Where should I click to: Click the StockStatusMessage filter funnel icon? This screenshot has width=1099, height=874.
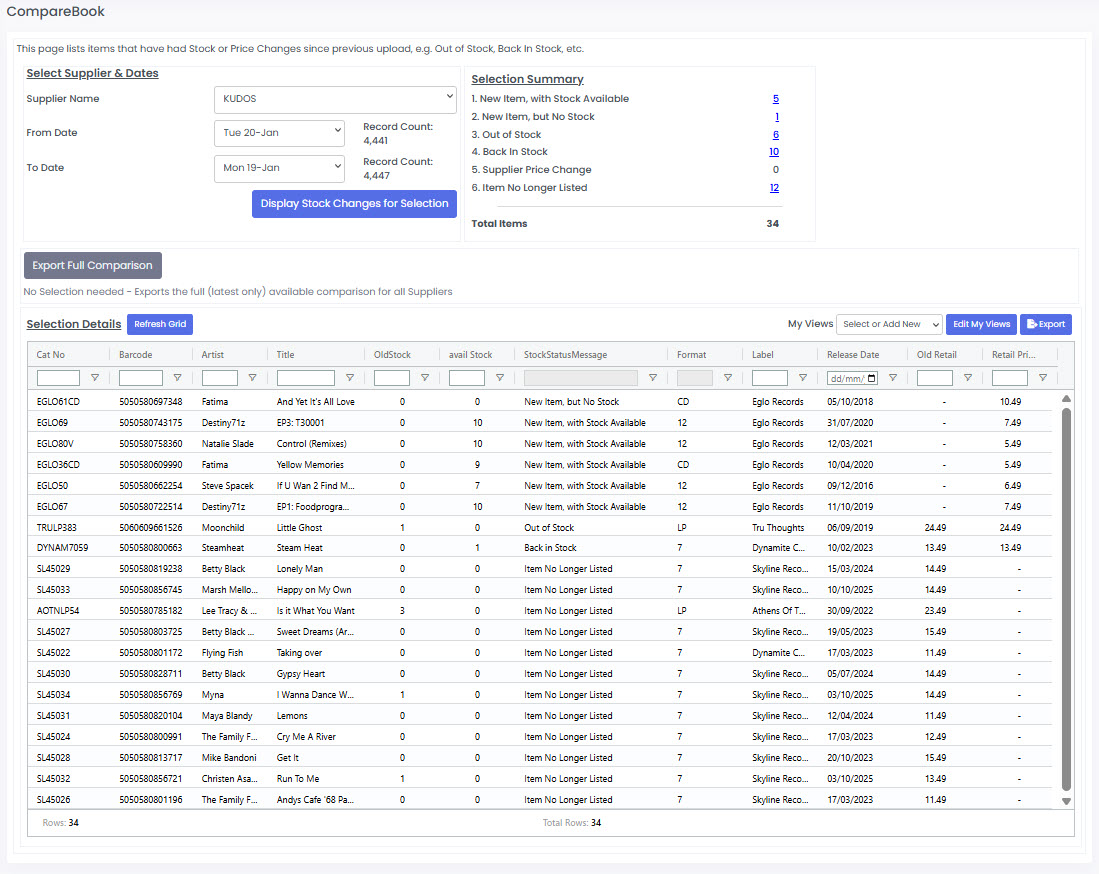click(652, 378)
